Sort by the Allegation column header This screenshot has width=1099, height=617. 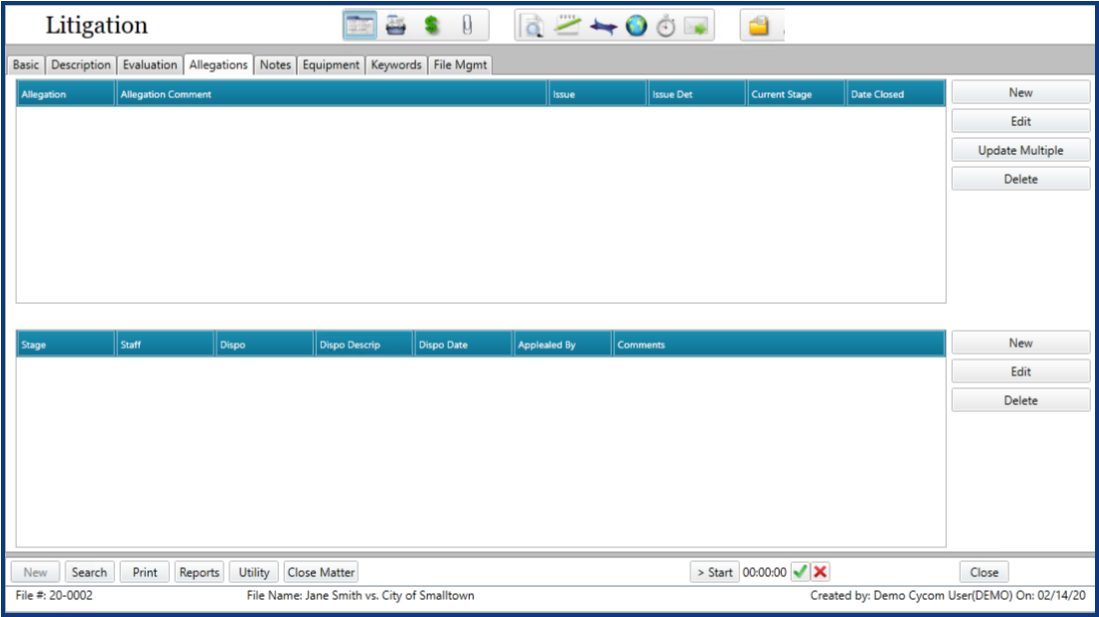click(65, 94)
